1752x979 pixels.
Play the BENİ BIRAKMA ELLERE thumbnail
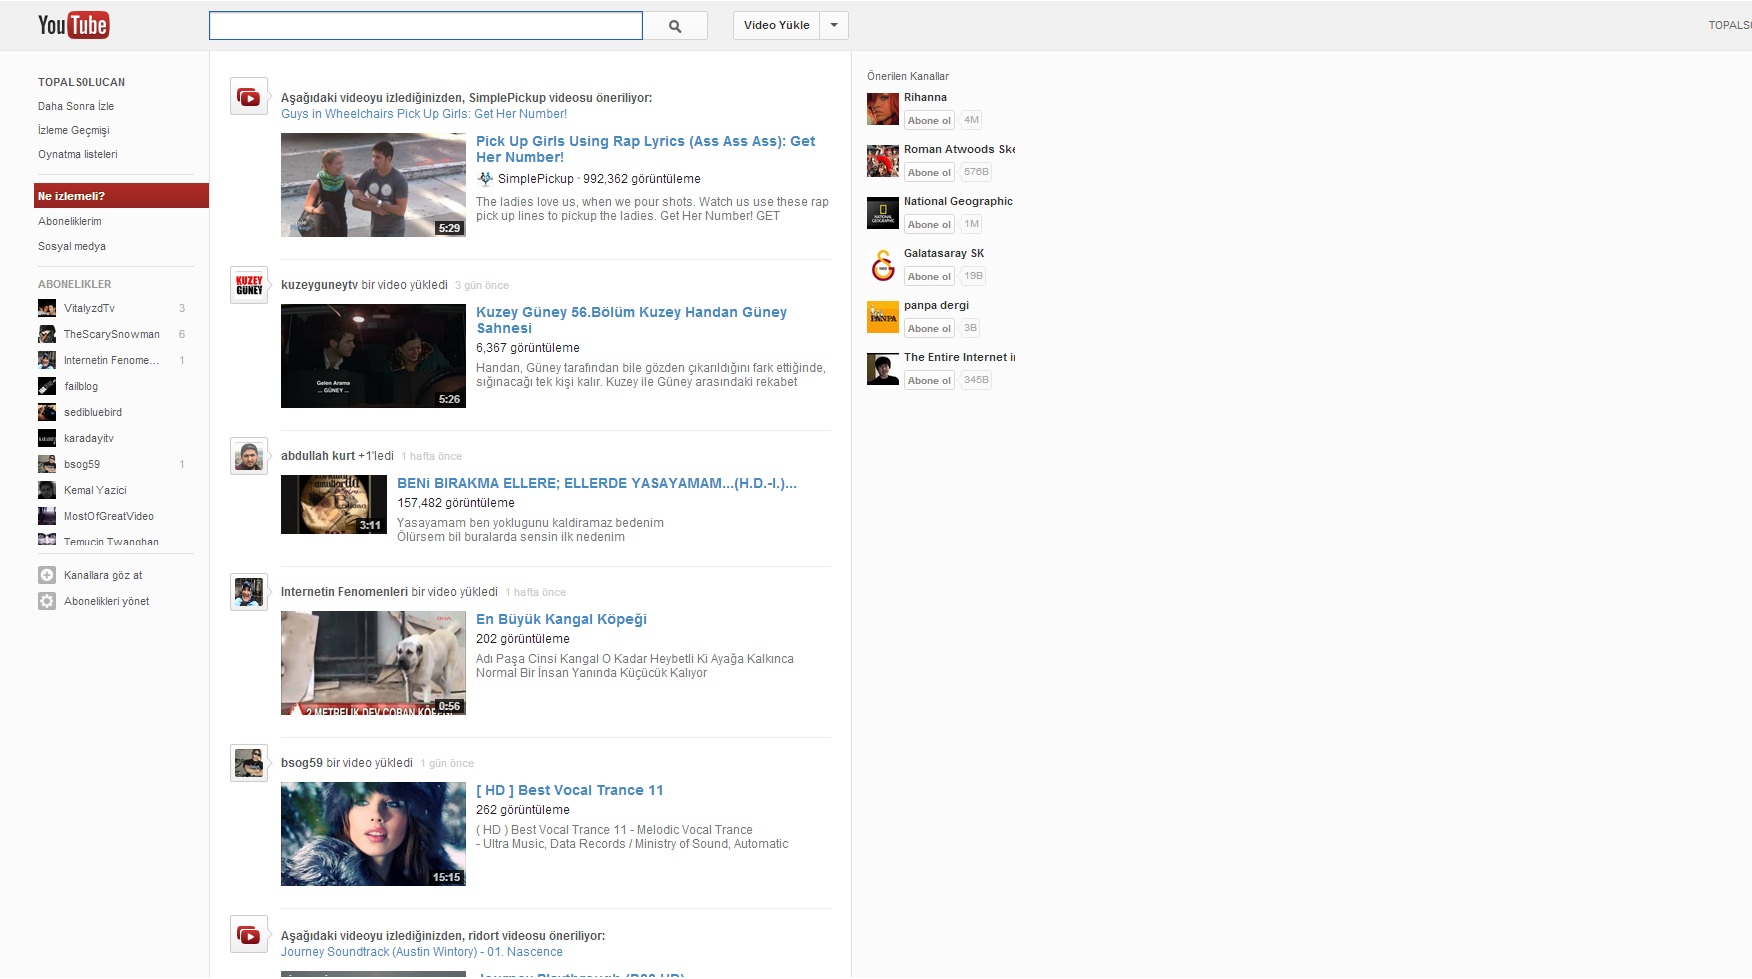pyautogui.click(x=334, y=504)
